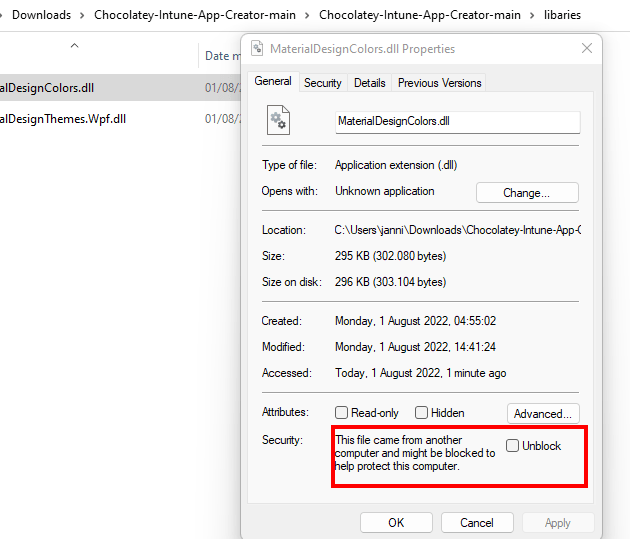This screenshot has width=630, height=539.
Task: Click the file name text field
Action: 457,122
